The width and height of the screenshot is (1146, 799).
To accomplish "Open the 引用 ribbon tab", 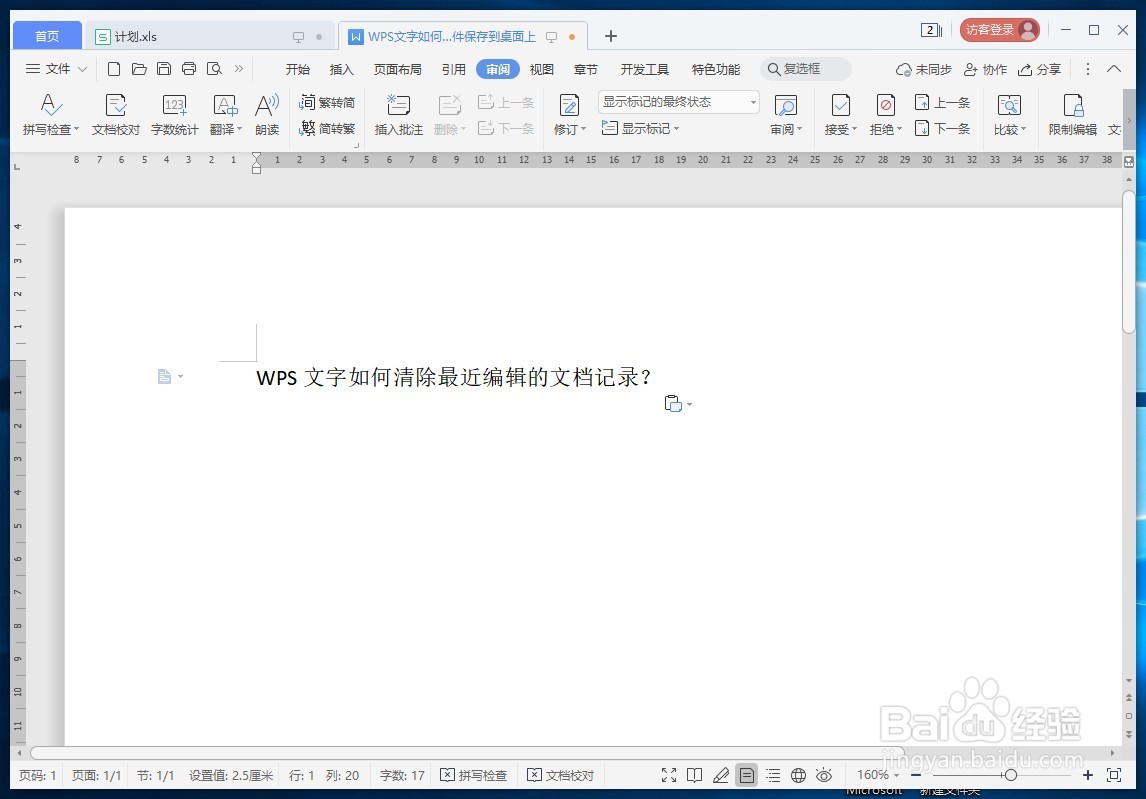I will [x=453, y=69].
